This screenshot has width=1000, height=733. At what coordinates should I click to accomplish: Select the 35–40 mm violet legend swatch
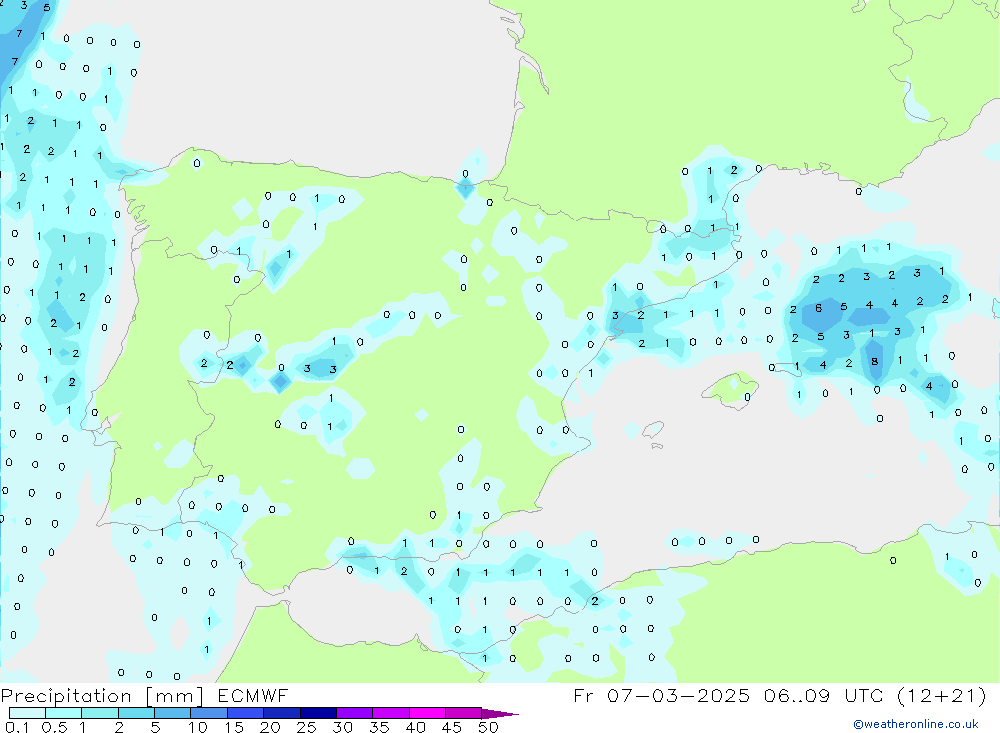391,713
